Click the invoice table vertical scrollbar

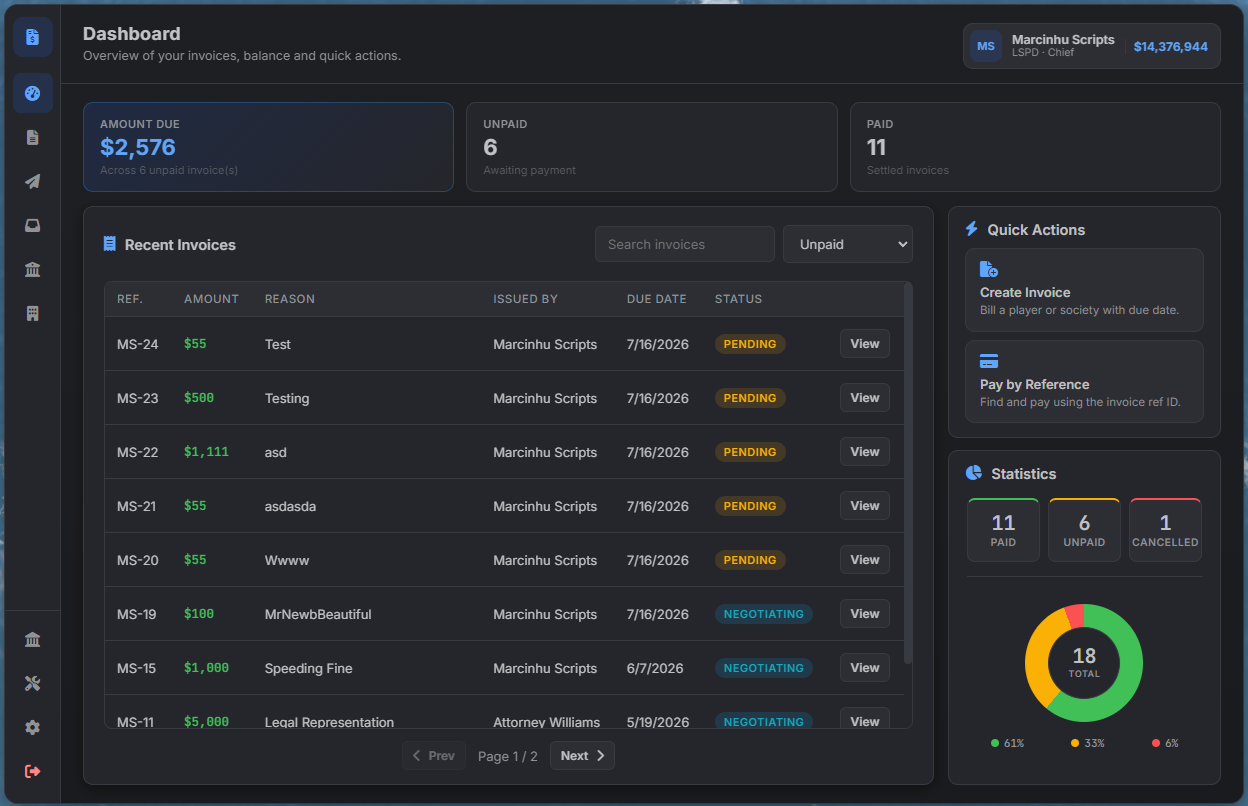[908, 473]
